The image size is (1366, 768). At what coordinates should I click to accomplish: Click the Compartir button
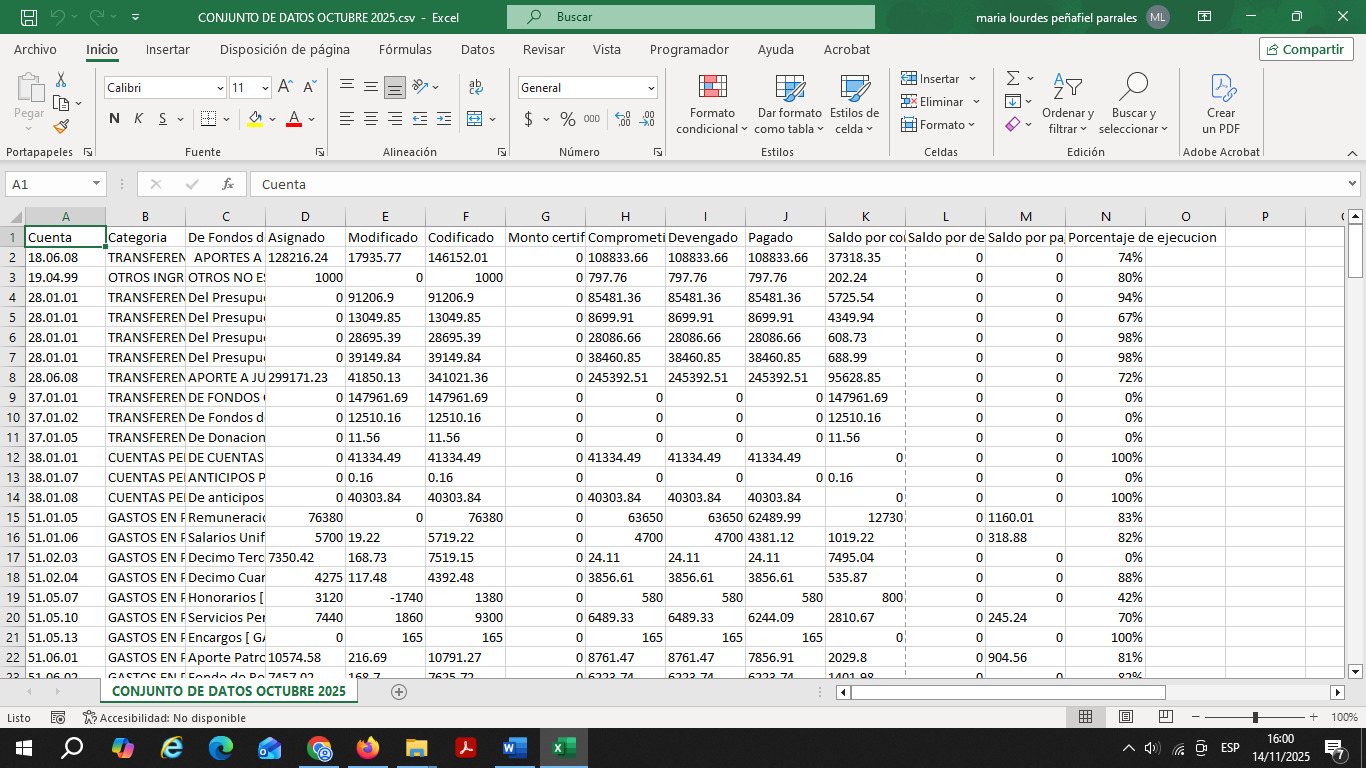click(x=1306, y=49)
